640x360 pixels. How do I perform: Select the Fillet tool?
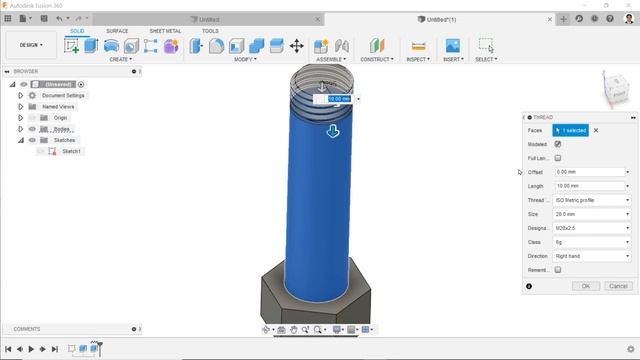216,46
